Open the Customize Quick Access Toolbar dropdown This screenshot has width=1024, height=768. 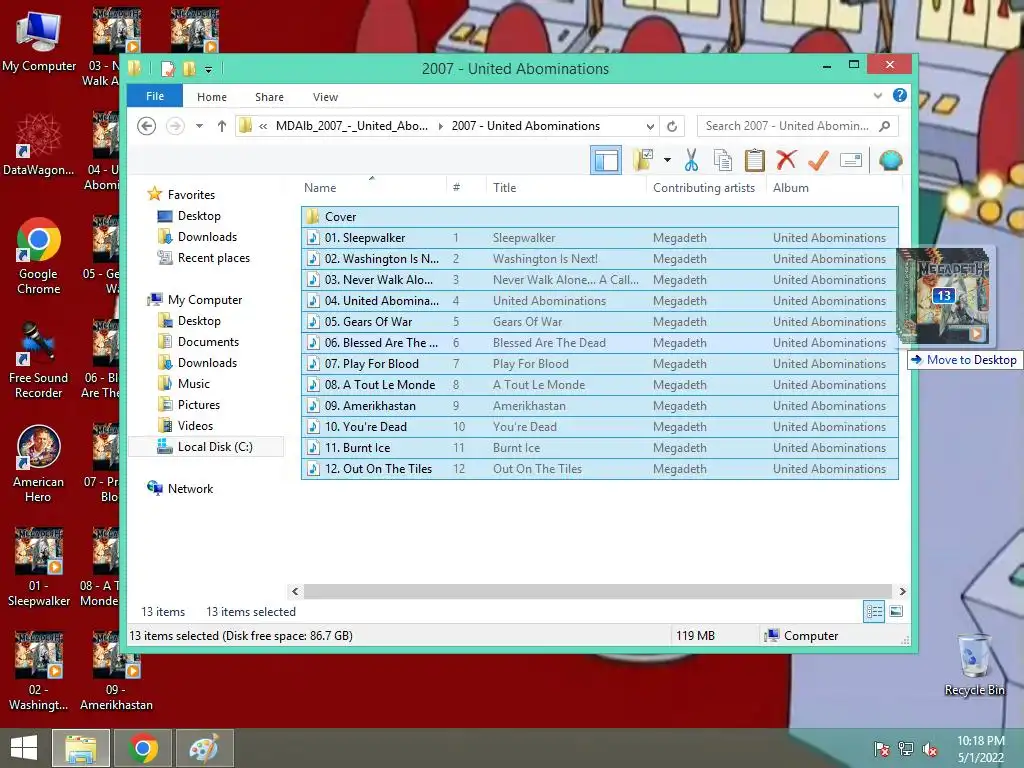click(x=208, y=69)
